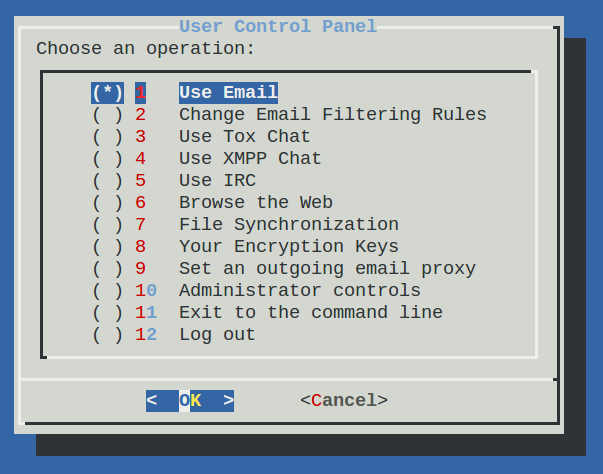603x474 pixels.
Task: Confirm with the OK button
Action: 190,401
